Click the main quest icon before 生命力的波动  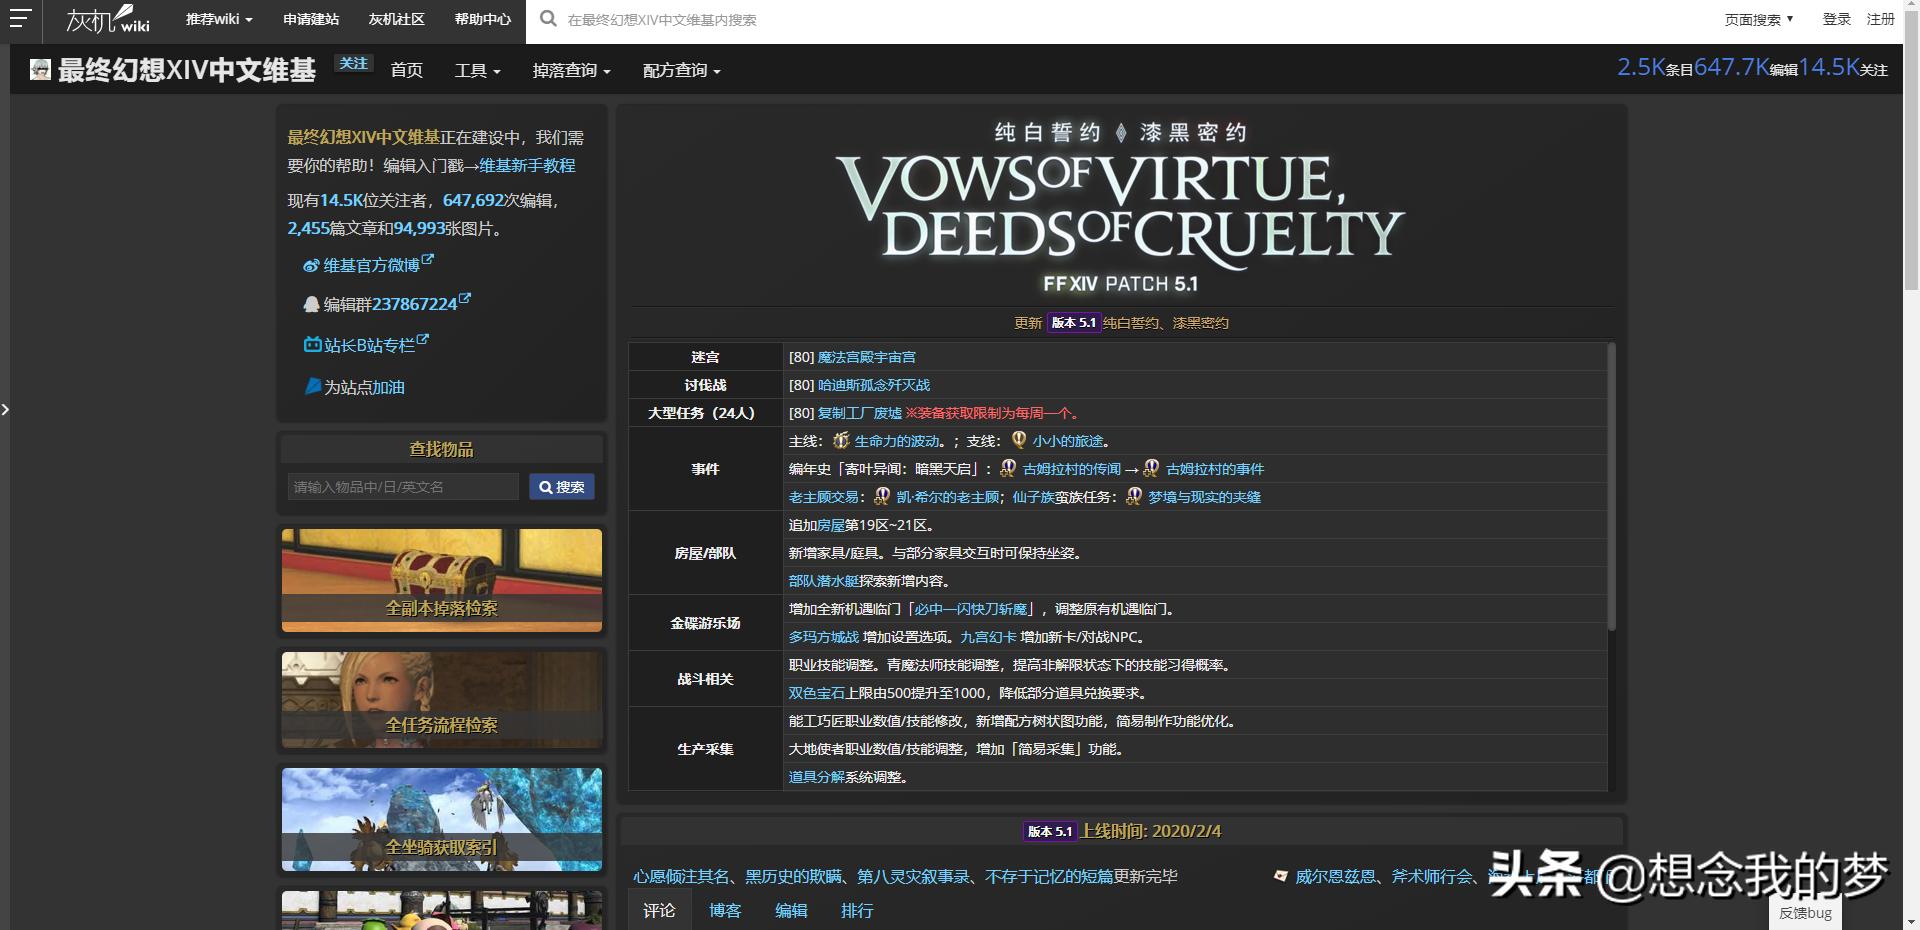(x=841, y=440)
